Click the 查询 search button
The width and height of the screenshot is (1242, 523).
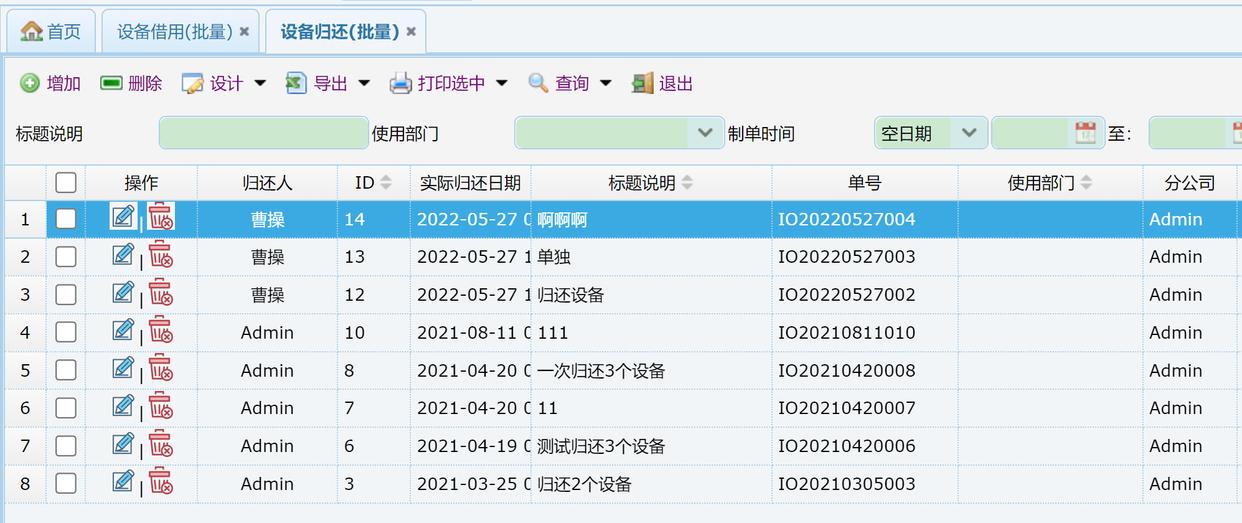click(x=559, y=83)
